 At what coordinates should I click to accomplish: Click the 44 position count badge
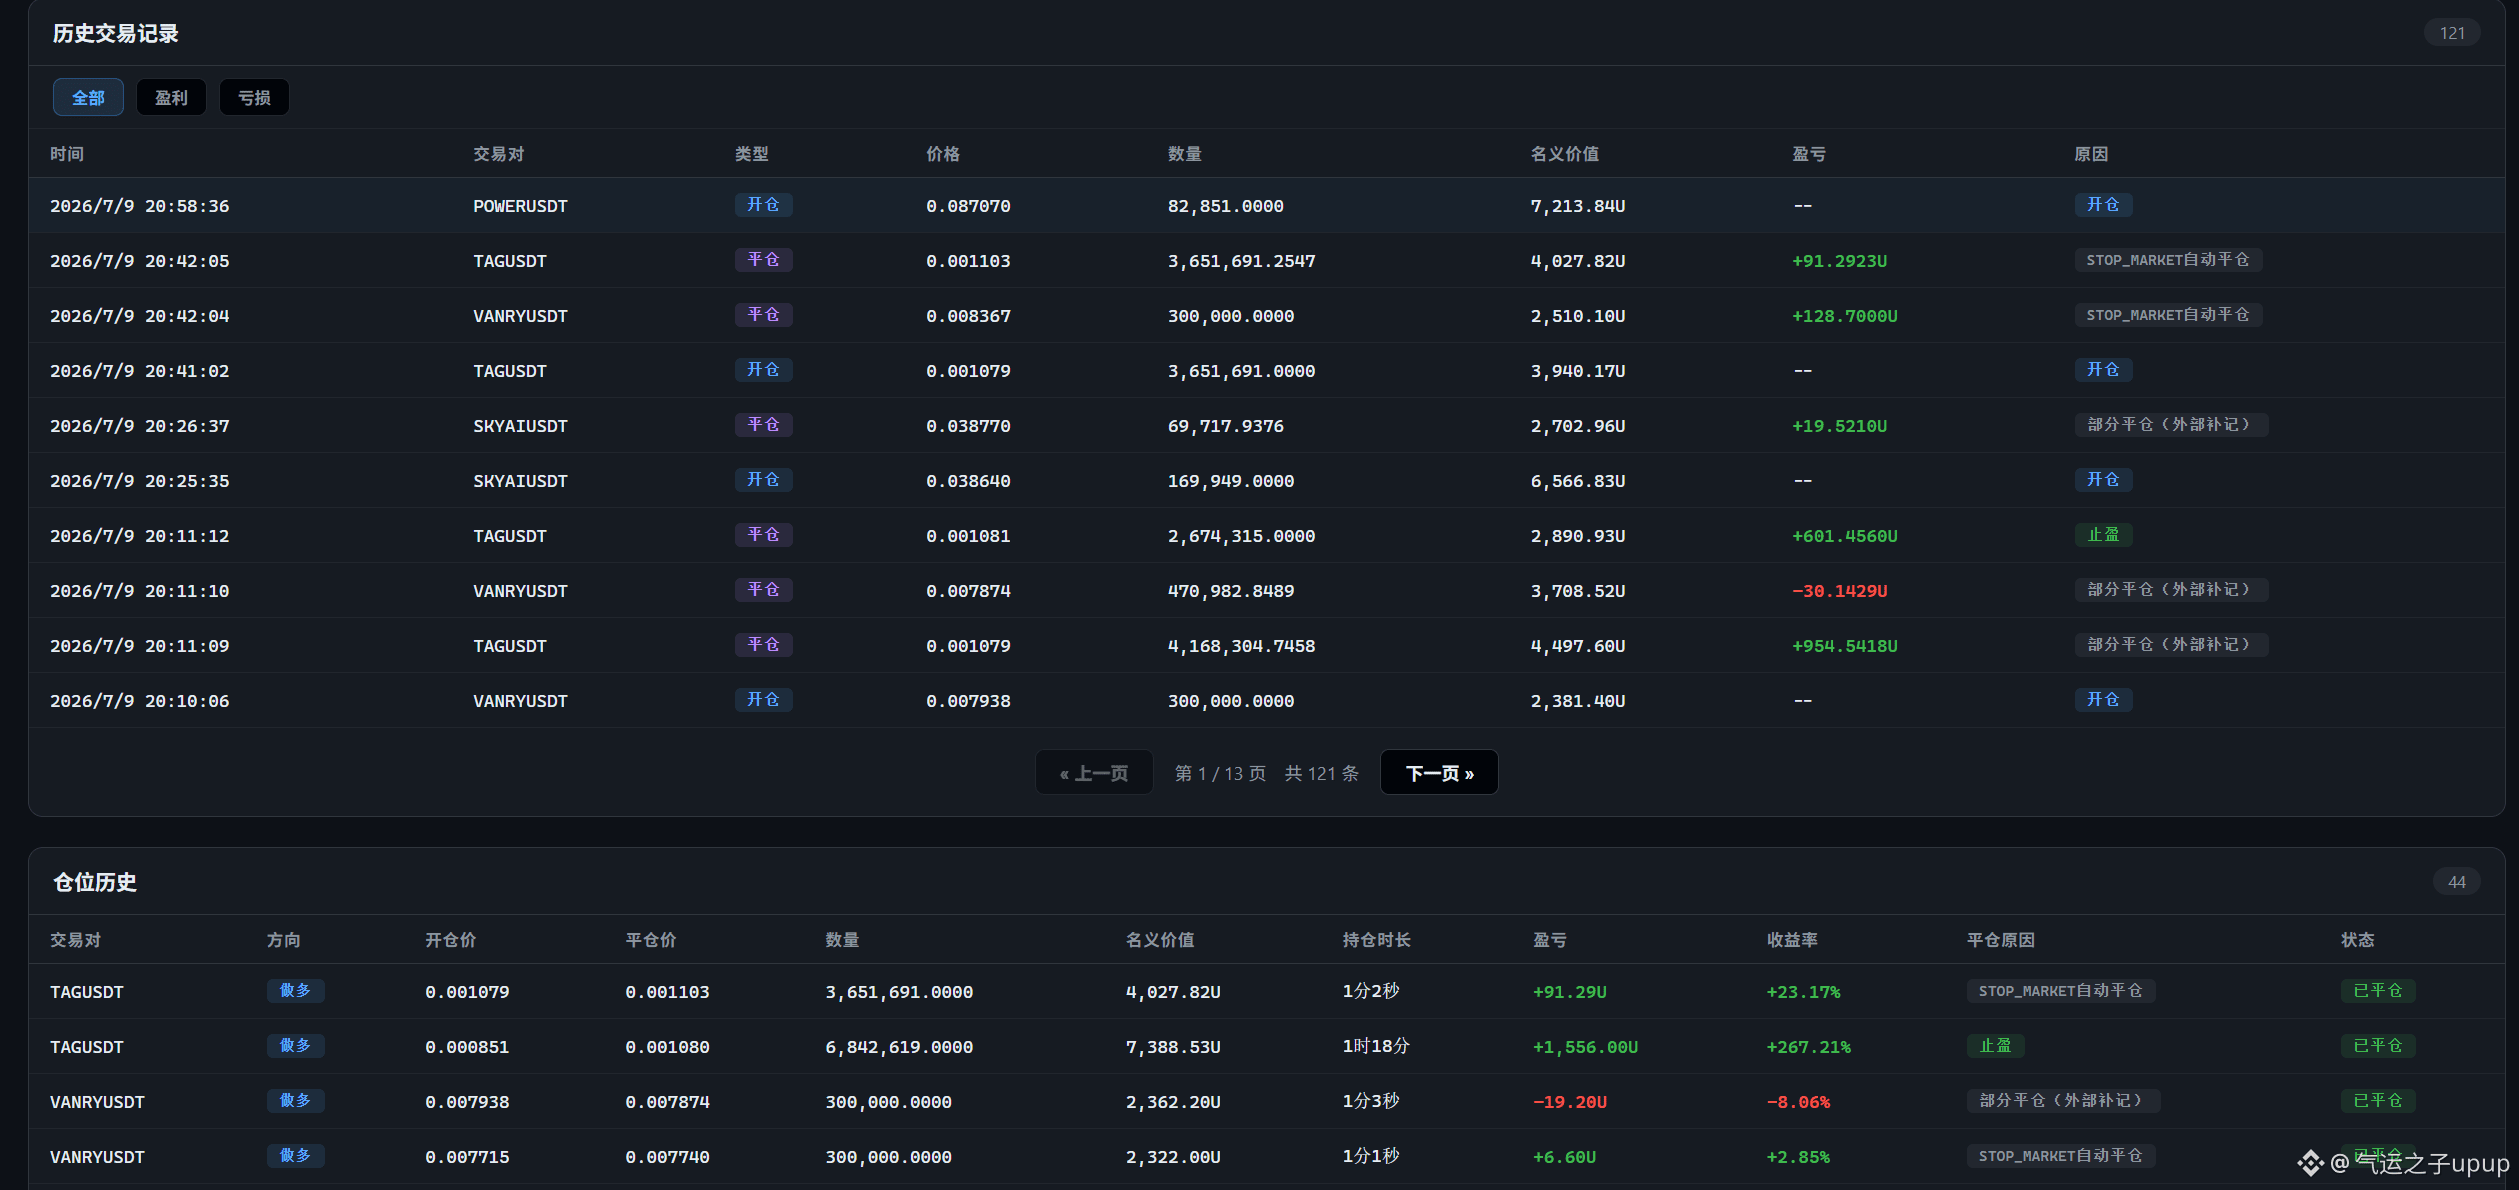(2457, 882)
